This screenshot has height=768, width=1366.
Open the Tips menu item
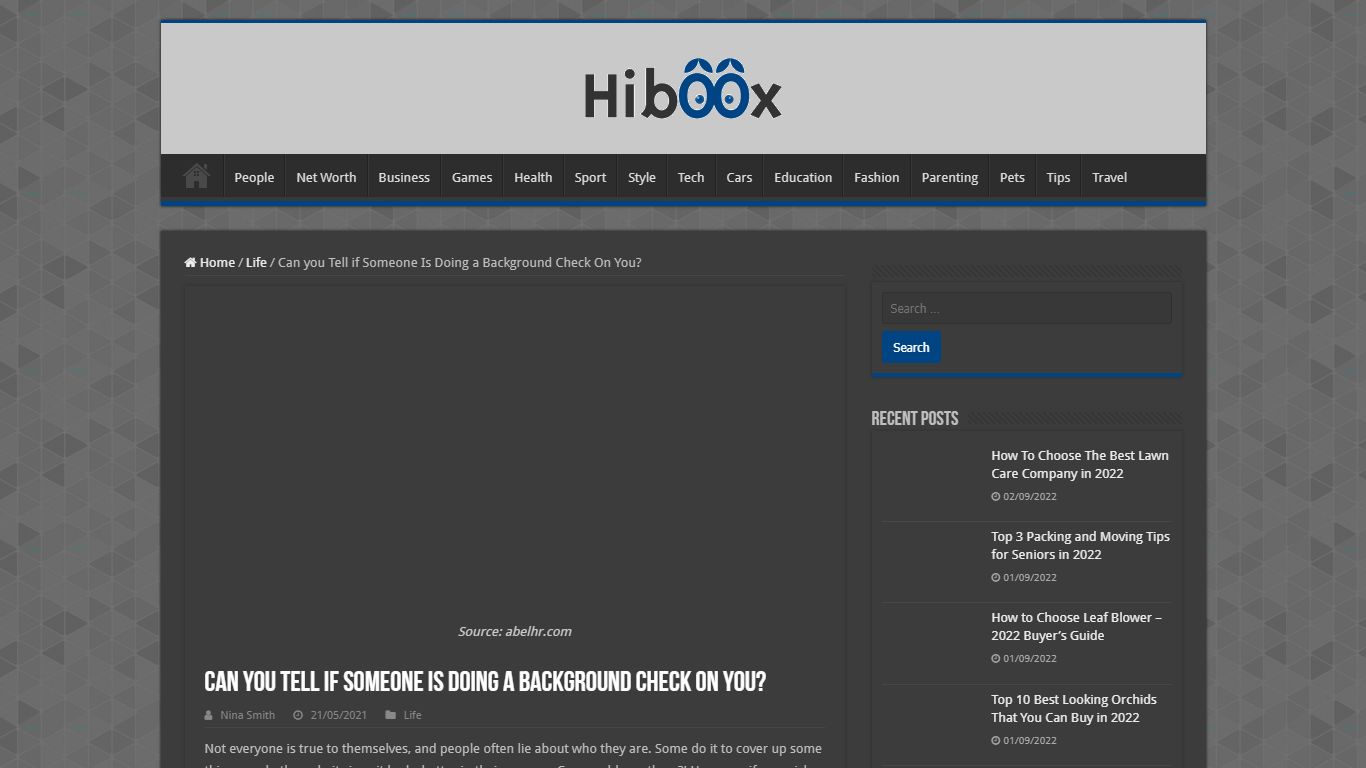[x=1058, y=177]
